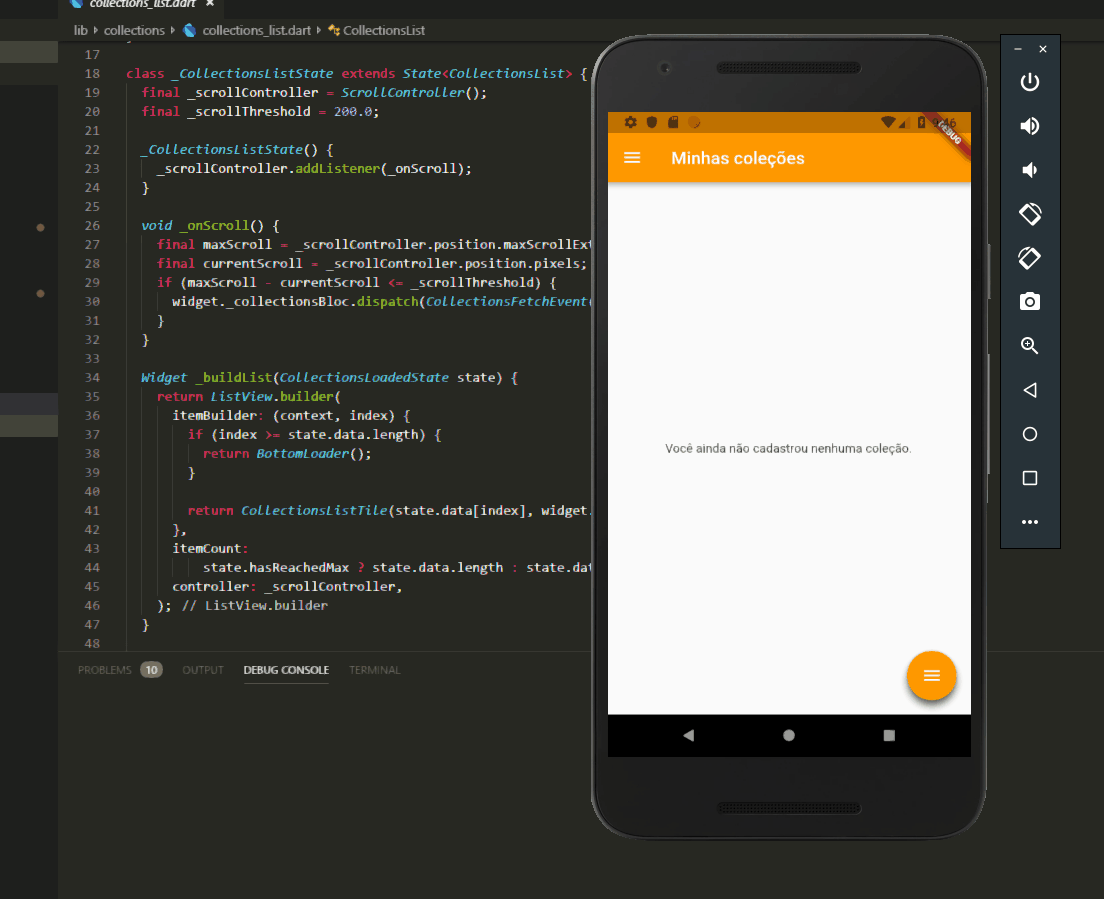Click line number 18 in gutter
The height and width of the screenshot is (899, 1104).
(x=92, y=74)
